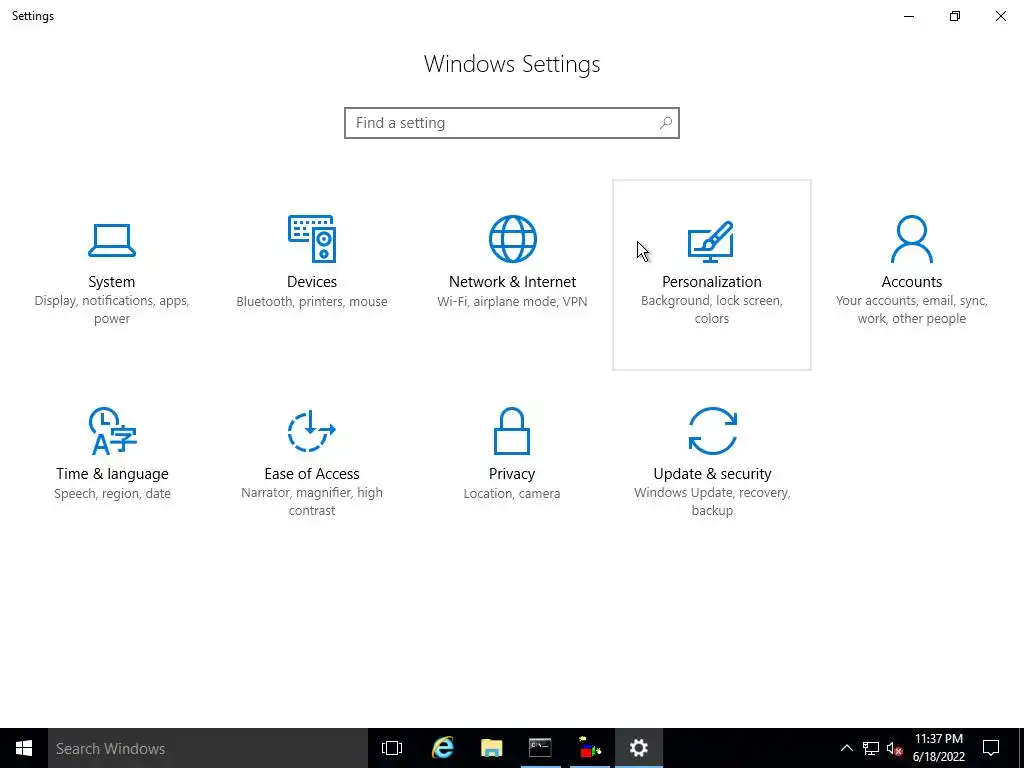This screenshot has width=1024, height=768.
Task: Open Devices keyboard and speaker icon
Action: pyautogui.click(x=312, y=238)
